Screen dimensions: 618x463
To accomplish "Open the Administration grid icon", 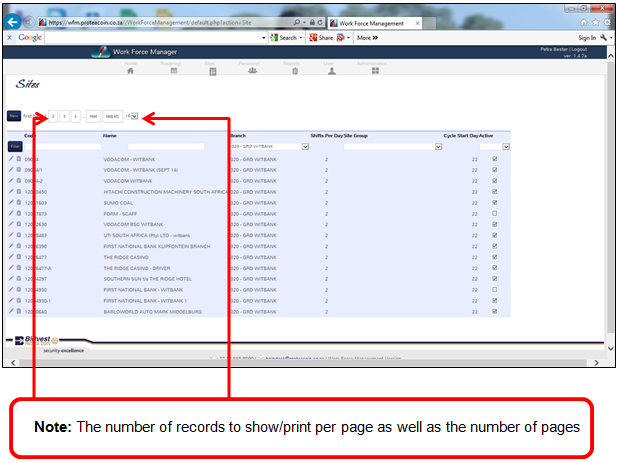I will tap(375, 71).
